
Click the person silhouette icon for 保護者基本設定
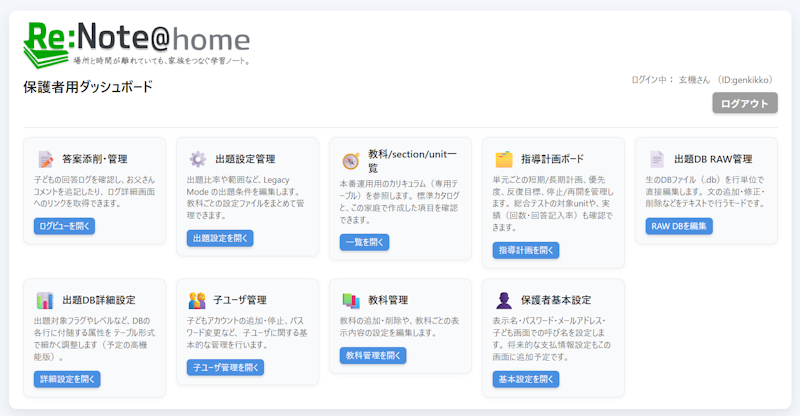coord(504,301)
